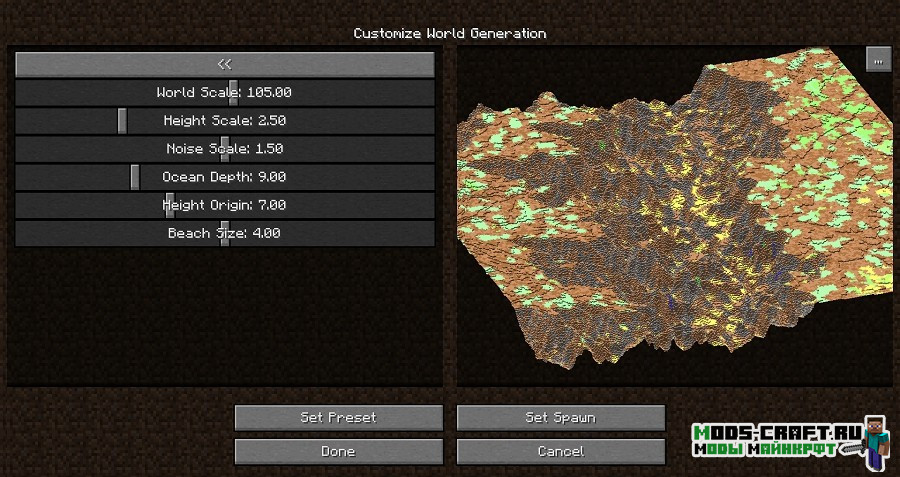Discard changes with the Cancel button
Image resolution: width=900 pixels, height=477 pixels.
click(x=560, y=452)
